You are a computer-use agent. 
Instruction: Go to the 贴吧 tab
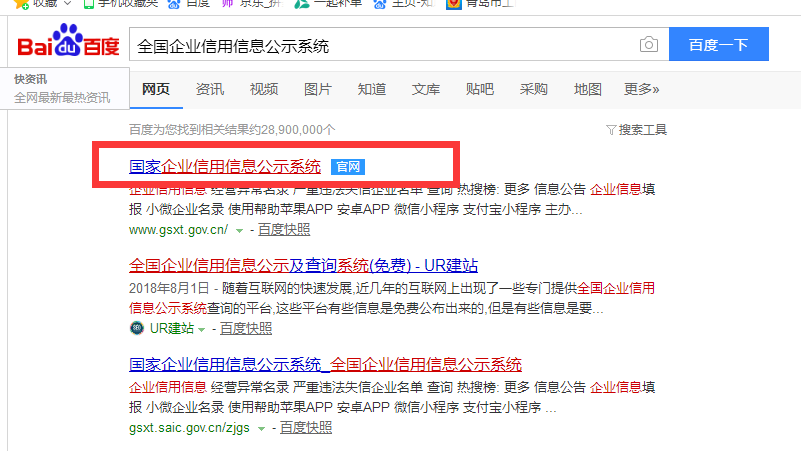click(480, 89)
